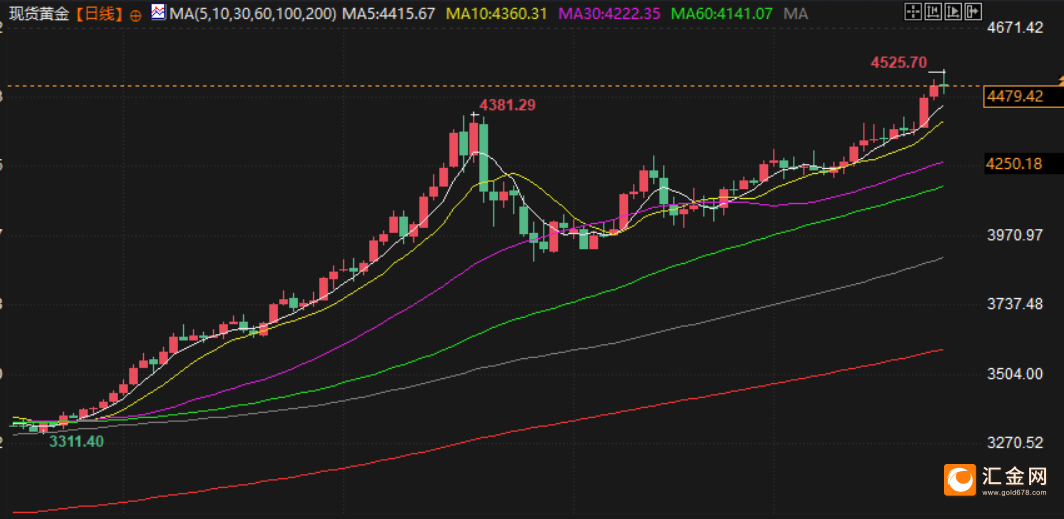This screenshot has height=519, width=1064.
Task: Click the 3270.52 price axis label
Action: pos(1015,443)
